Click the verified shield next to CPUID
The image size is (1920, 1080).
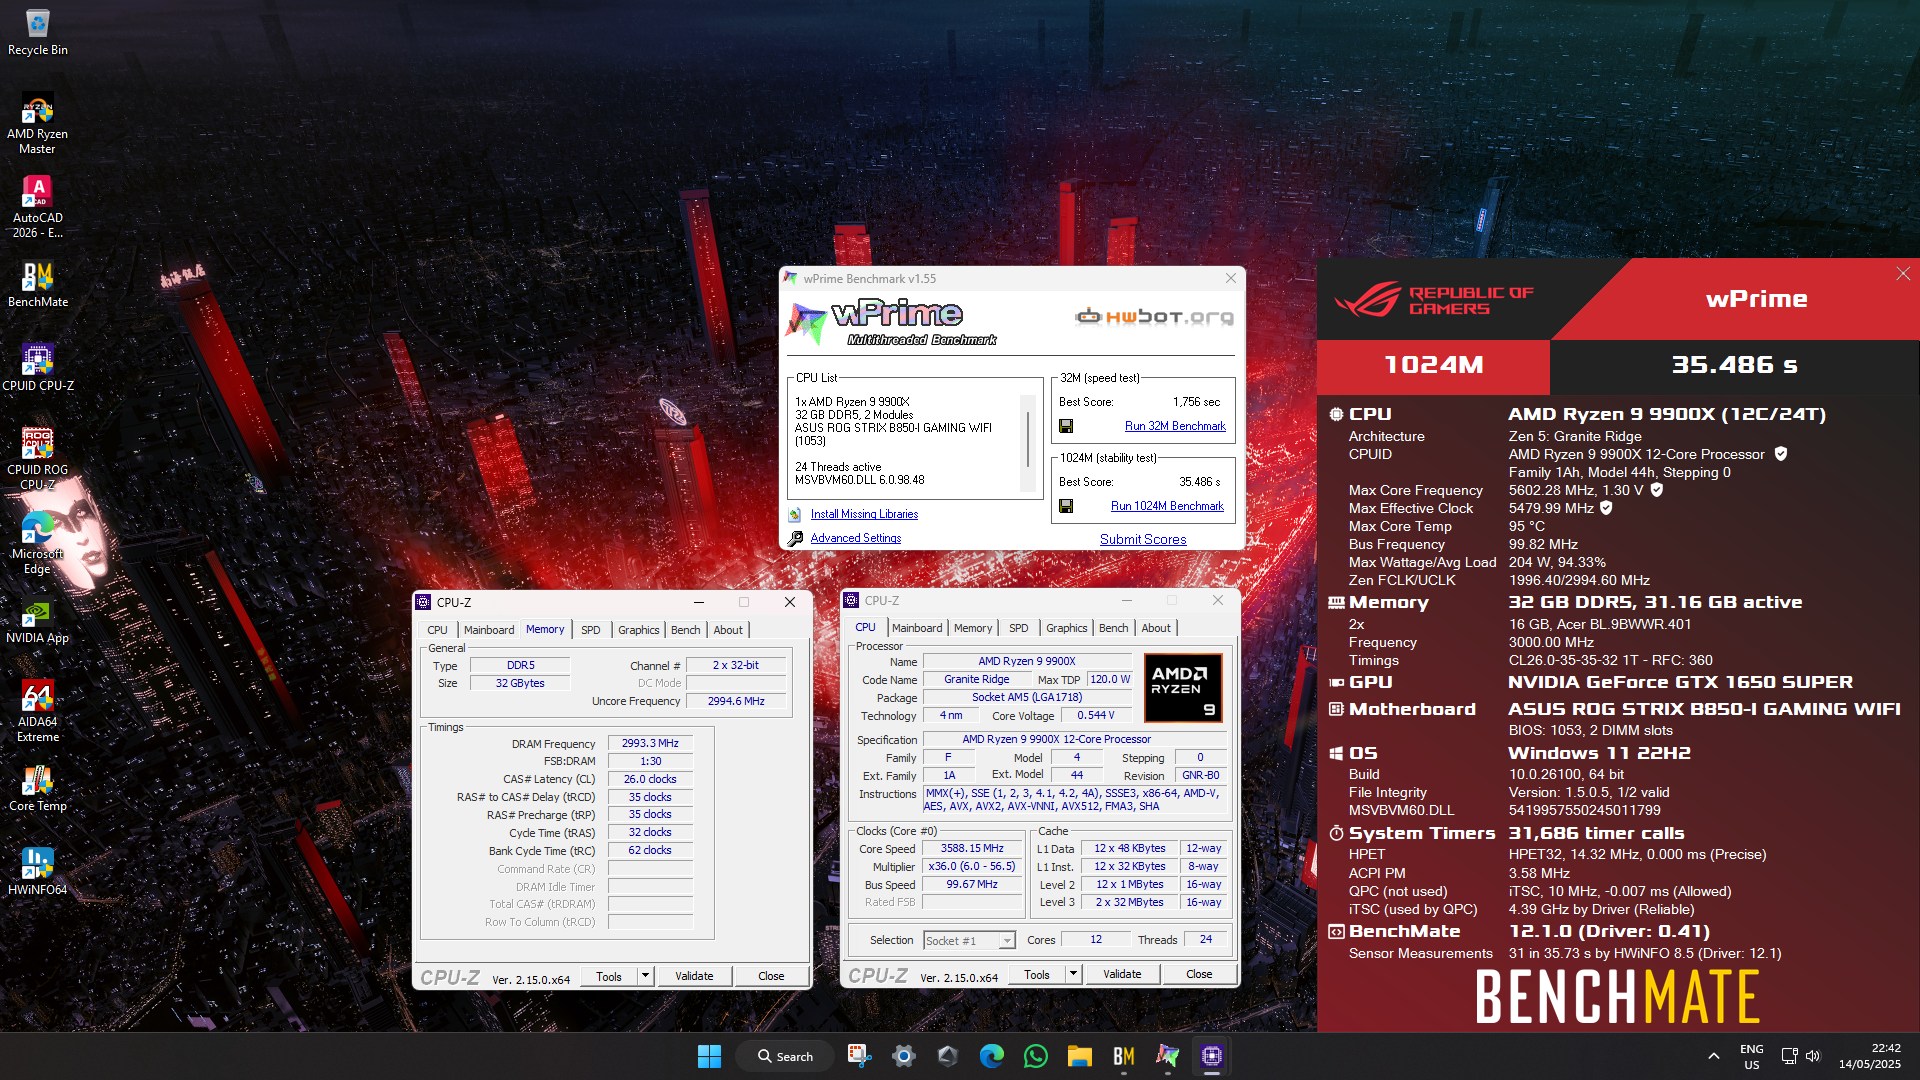(x=1781, y=454)
